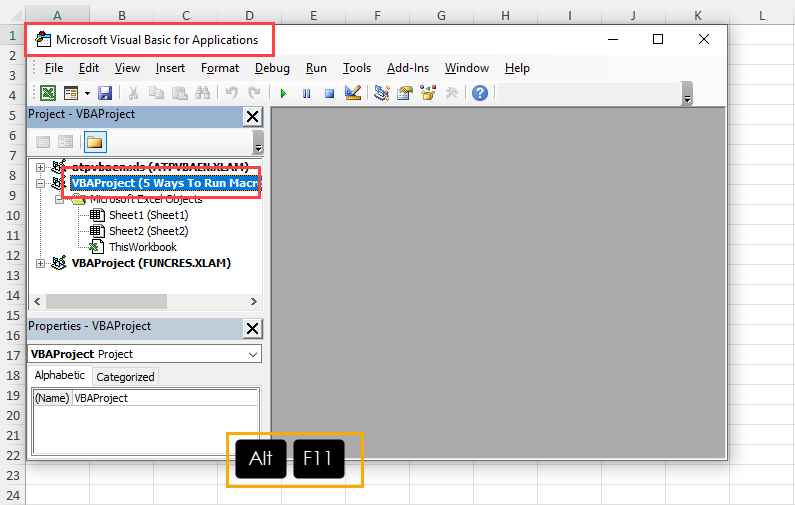Open the Insert menu

tap(170, 68)
